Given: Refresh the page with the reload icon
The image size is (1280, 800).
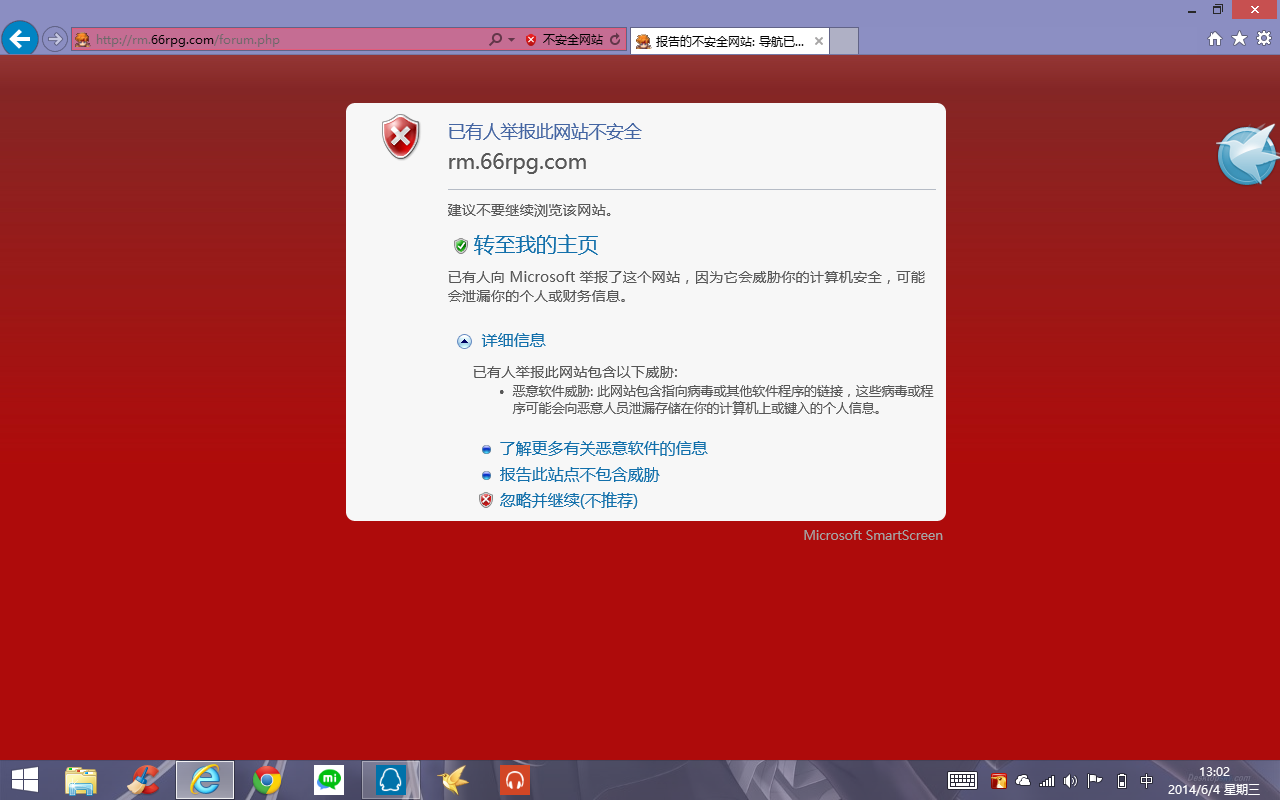Looking at the screenshot, I should click(615, 40).
